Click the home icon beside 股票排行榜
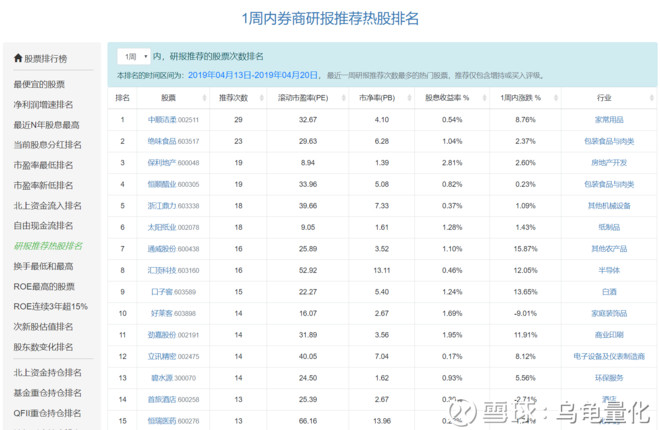 click(18, 58)
